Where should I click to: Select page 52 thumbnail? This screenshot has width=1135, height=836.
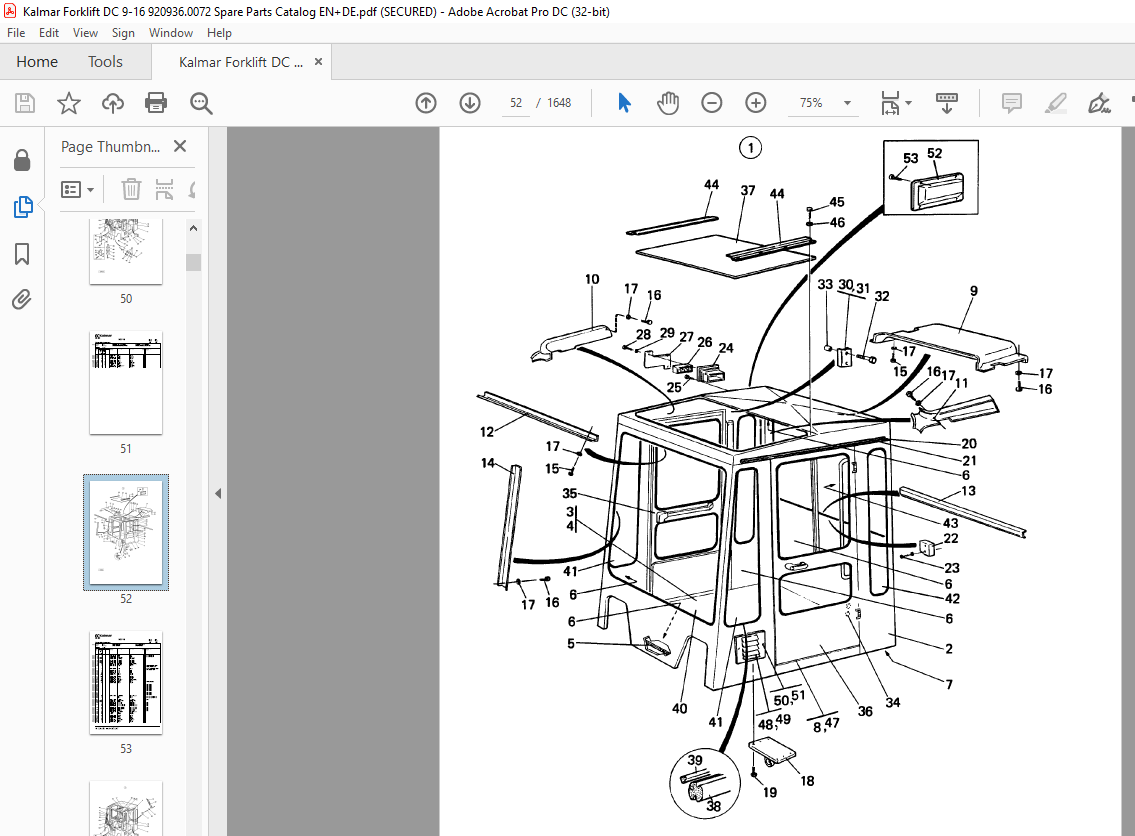[126, 532]
